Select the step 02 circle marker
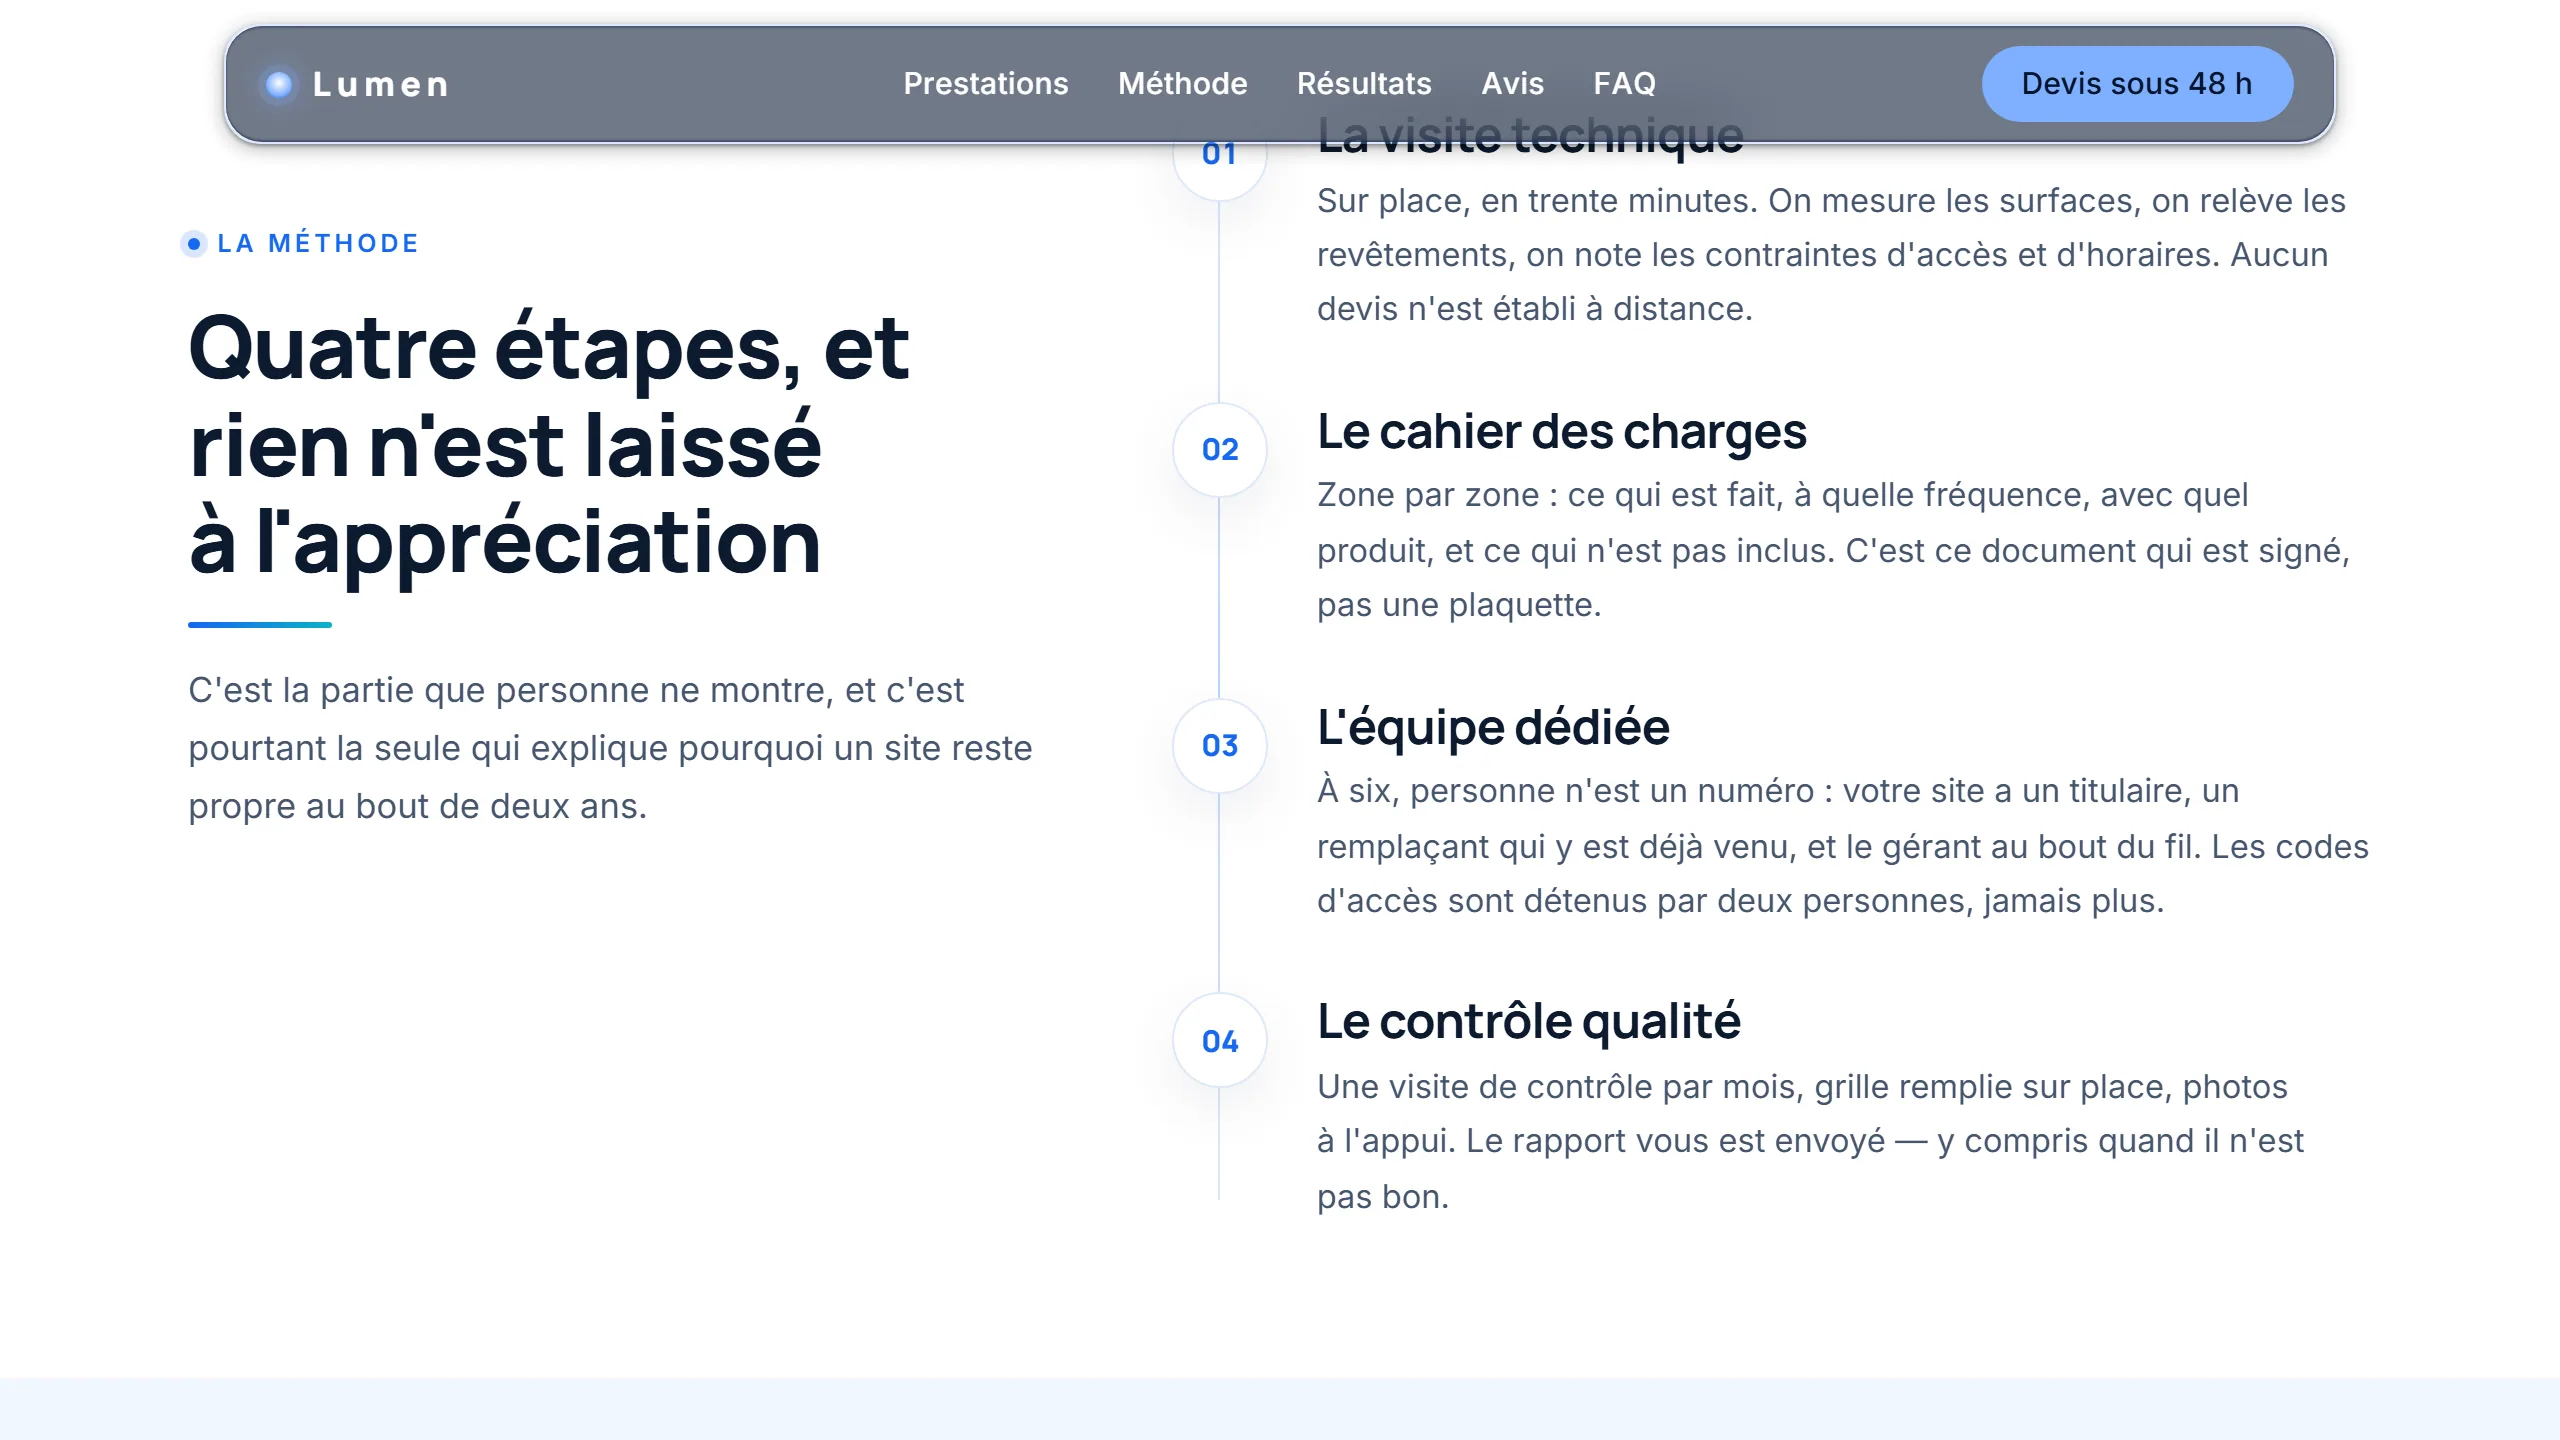This screenshot has height=1440, width=2560. click(1219, 449)
